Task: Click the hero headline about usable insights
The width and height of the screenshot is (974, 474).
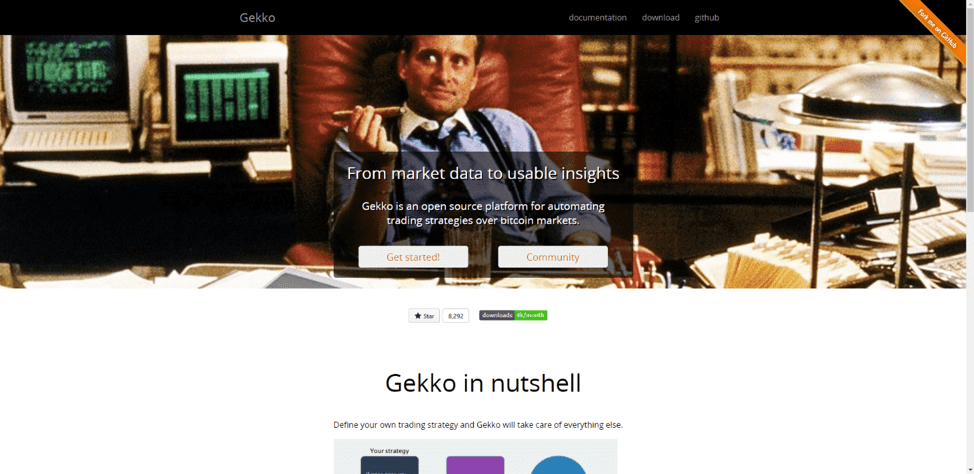Action: pos(483,173)
